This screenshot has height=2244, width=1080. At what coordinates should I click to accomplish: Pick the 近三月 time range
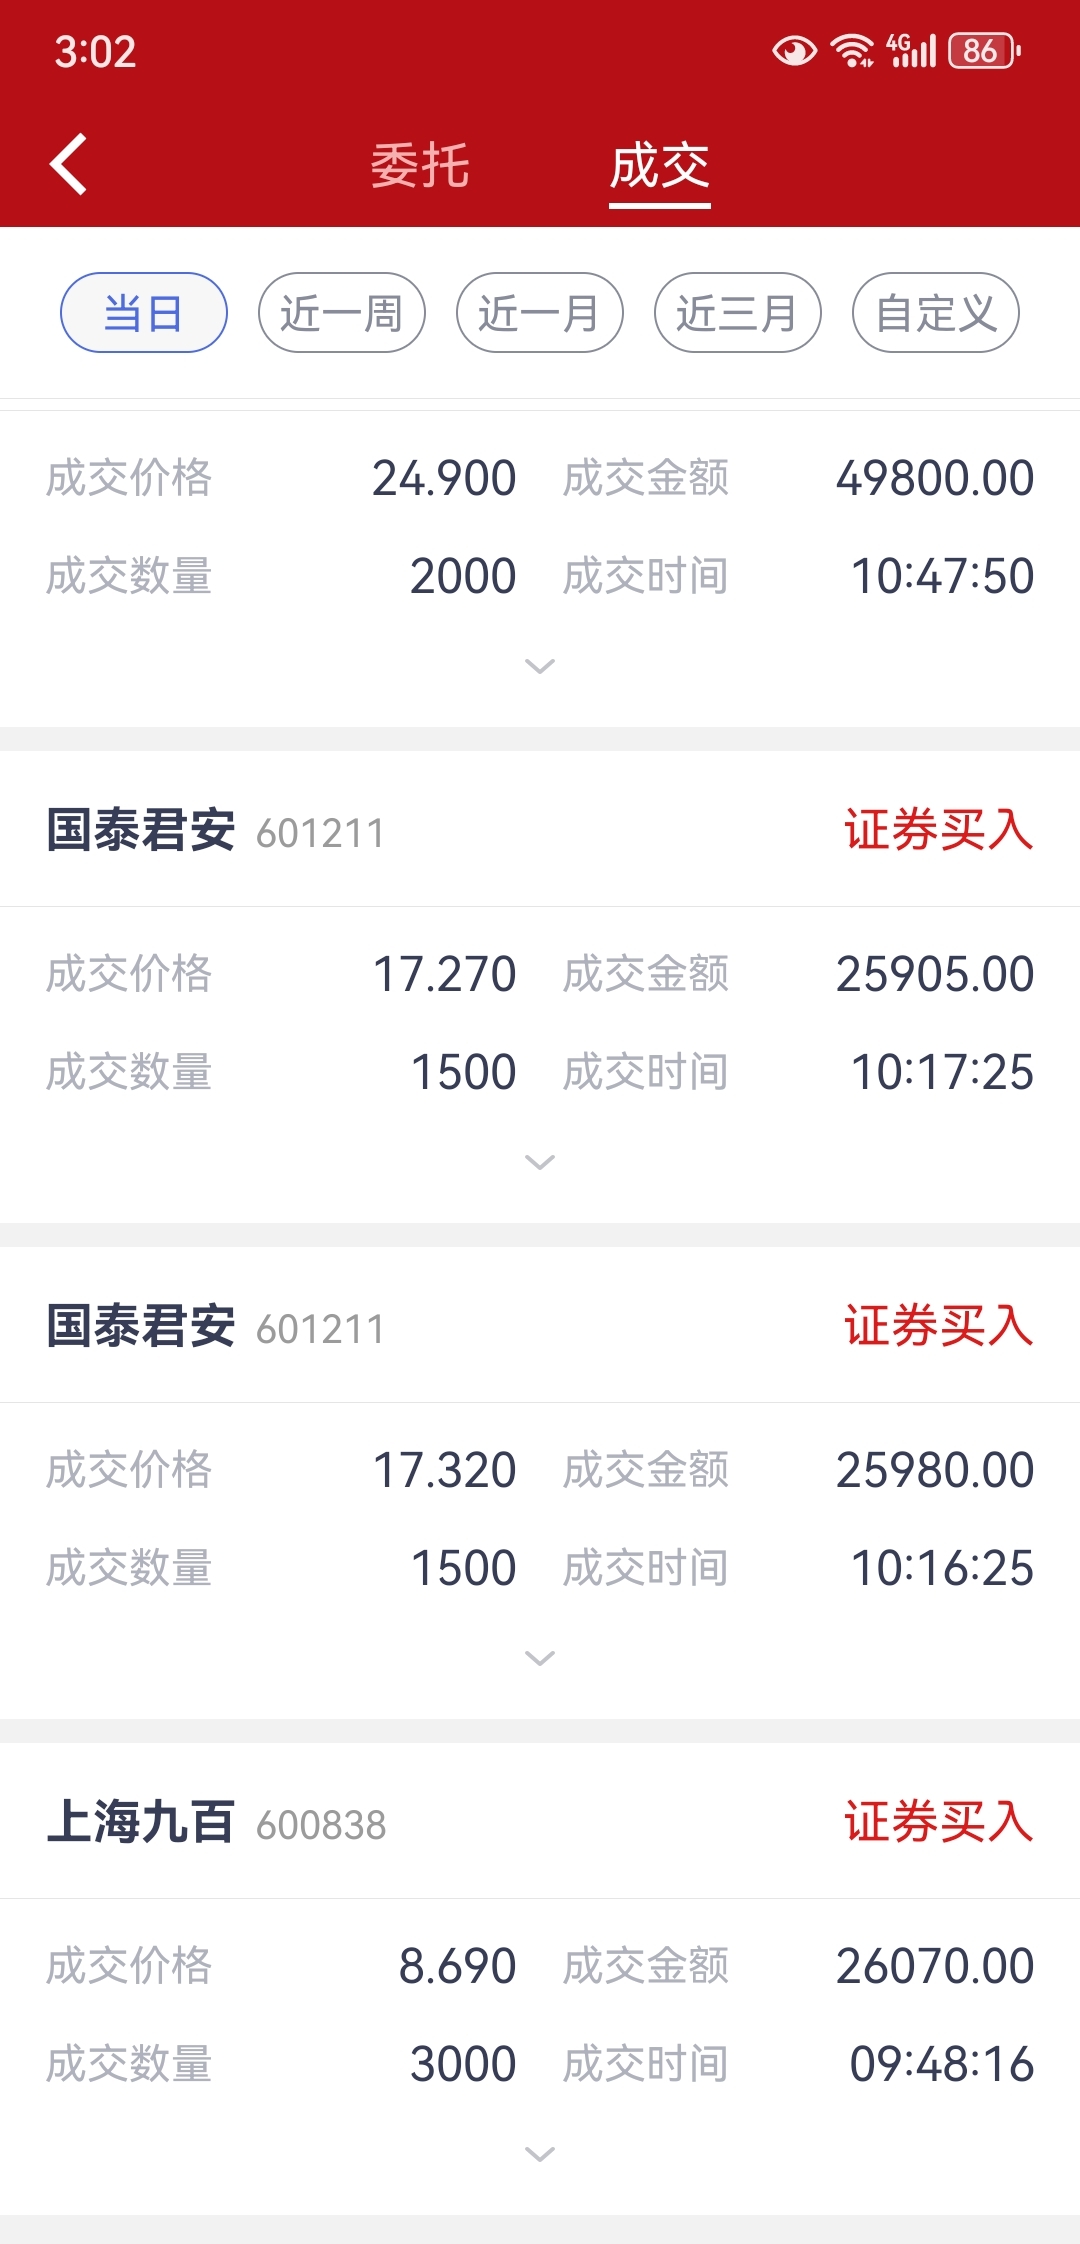tap(738, 313)
